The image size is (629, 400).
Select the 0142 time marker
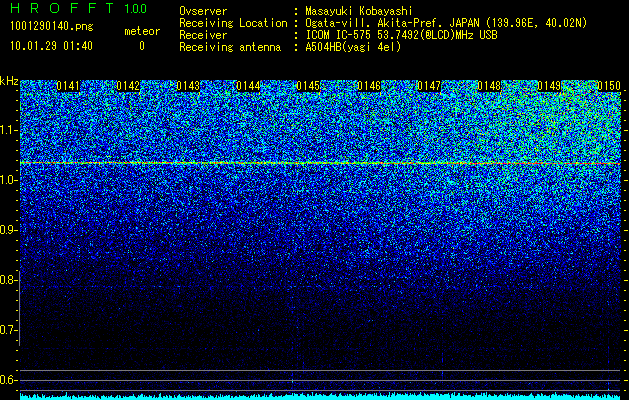(x=128, y=86)
